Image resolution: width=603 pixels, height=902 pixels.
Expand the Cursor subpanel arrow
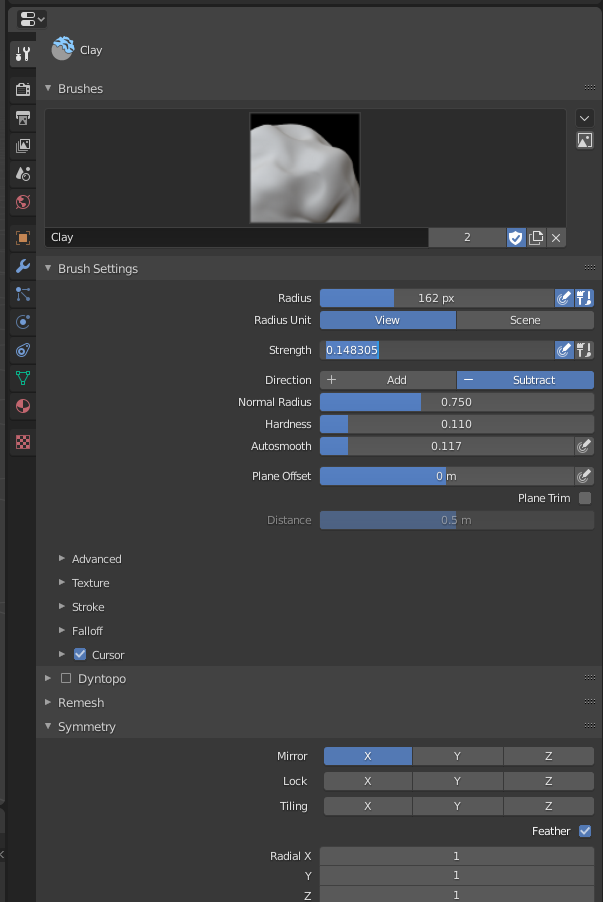click(x=62, y=654)
